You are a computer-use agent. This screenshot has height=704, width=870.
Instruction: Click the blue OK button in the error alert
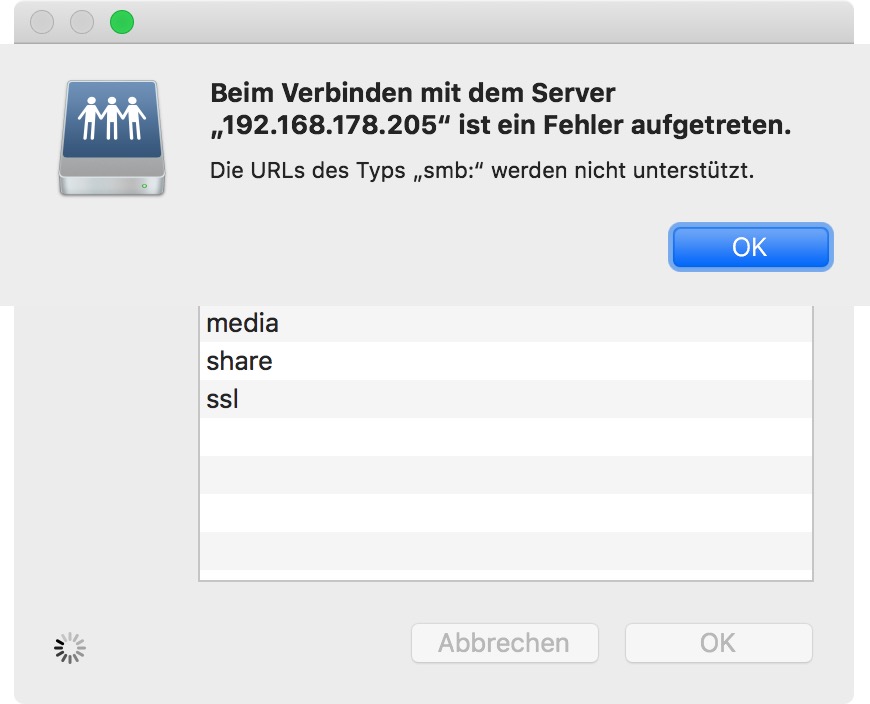tap(750, 247)
